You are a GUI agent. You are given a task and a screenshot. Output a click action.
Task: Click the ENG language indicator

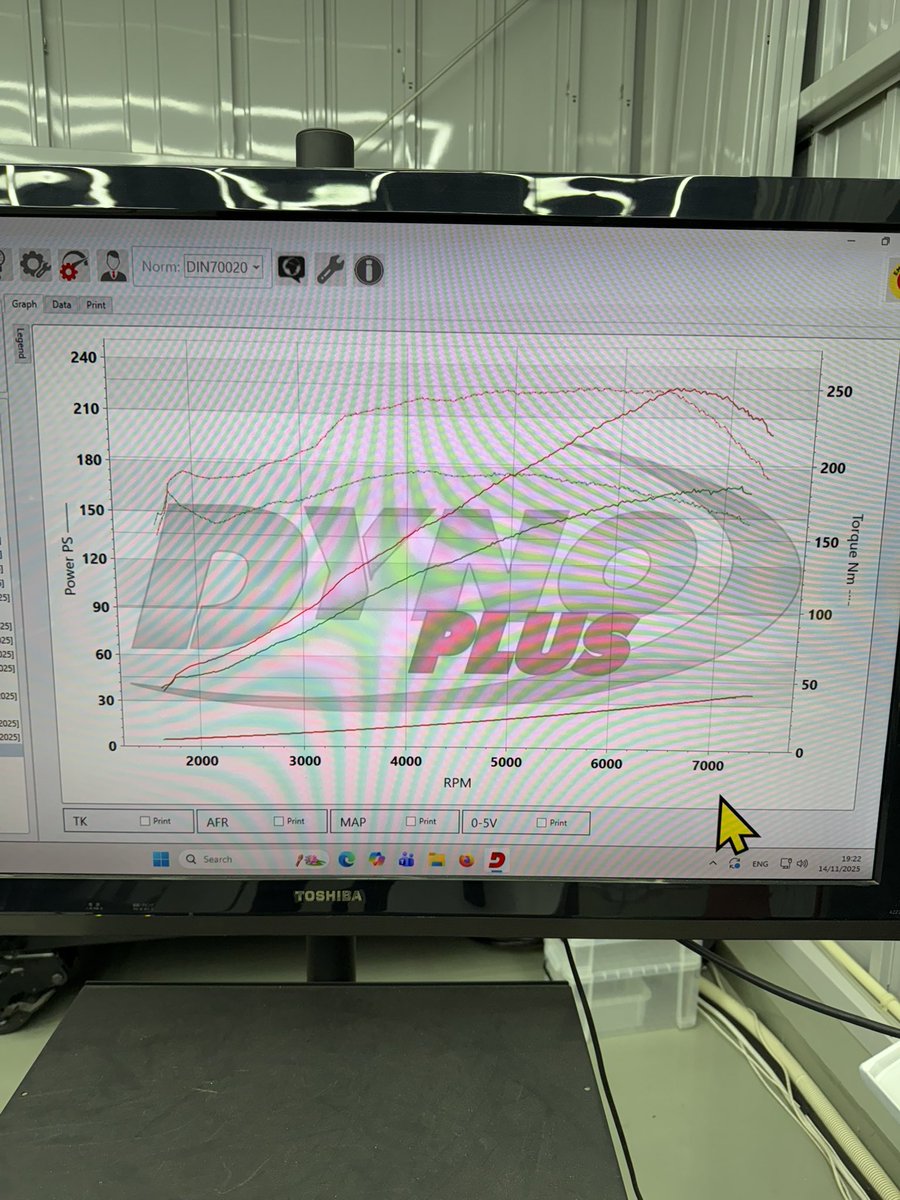760,864
